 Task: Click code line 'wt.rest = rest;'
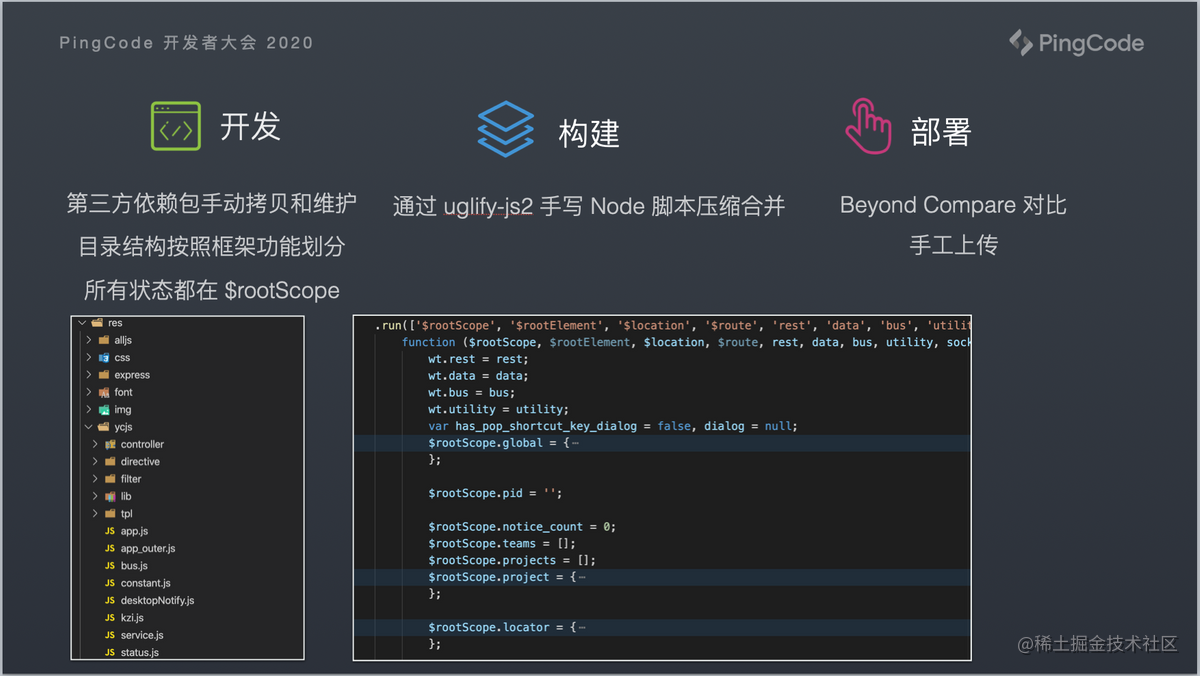tap(478, 359)
